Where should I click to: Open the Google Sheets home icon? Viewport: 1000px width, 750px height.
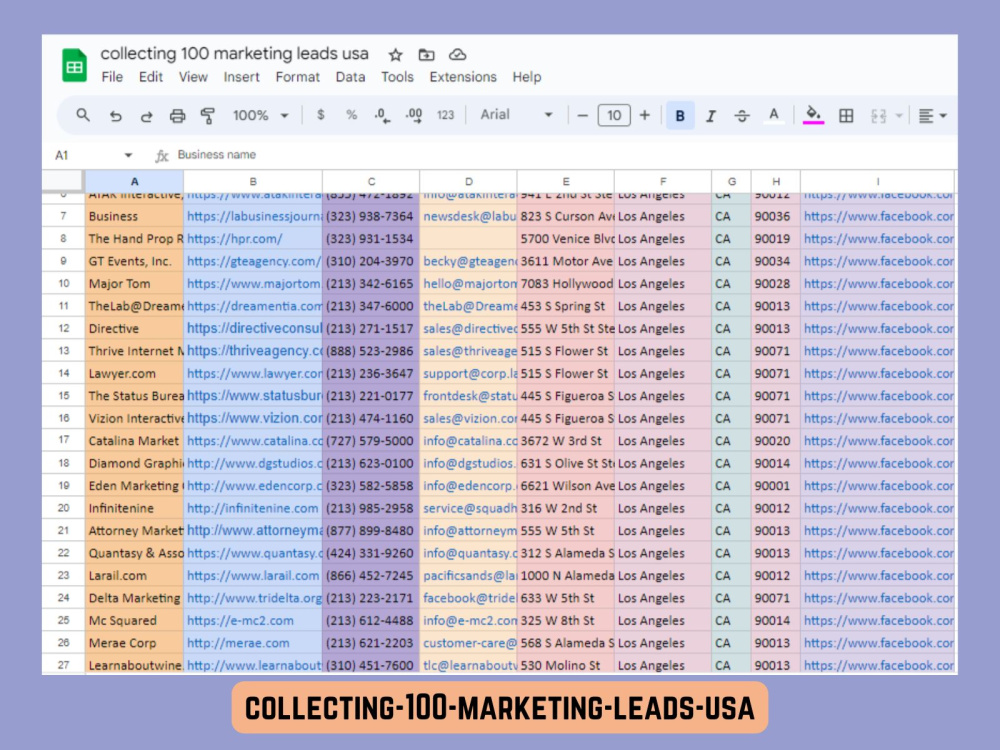[74, 65]
